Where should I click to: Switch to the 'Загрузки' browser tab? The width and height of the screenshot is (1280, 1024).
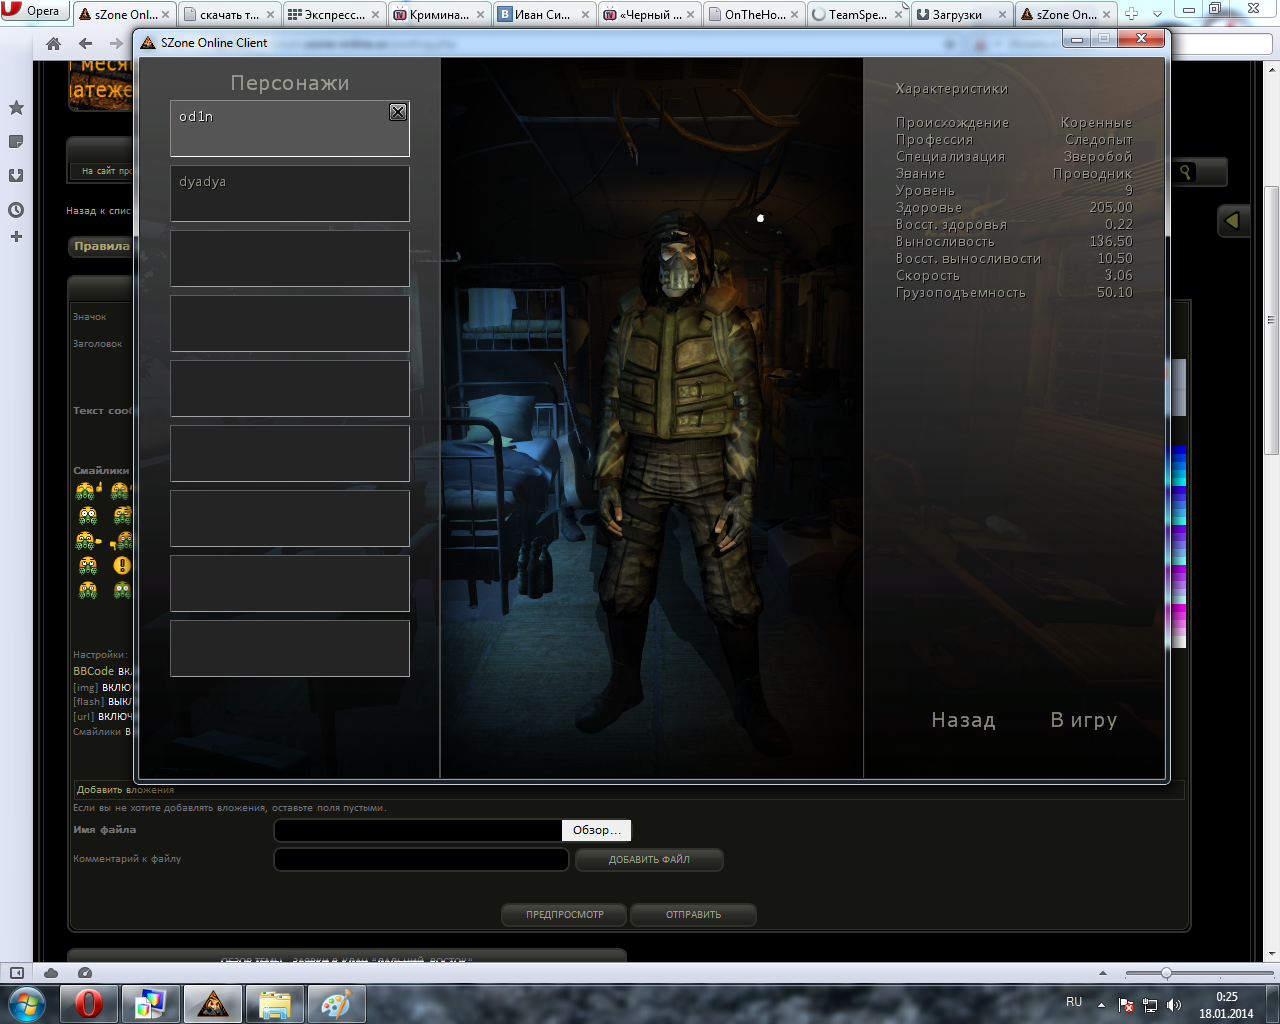[x=957, y=14]
